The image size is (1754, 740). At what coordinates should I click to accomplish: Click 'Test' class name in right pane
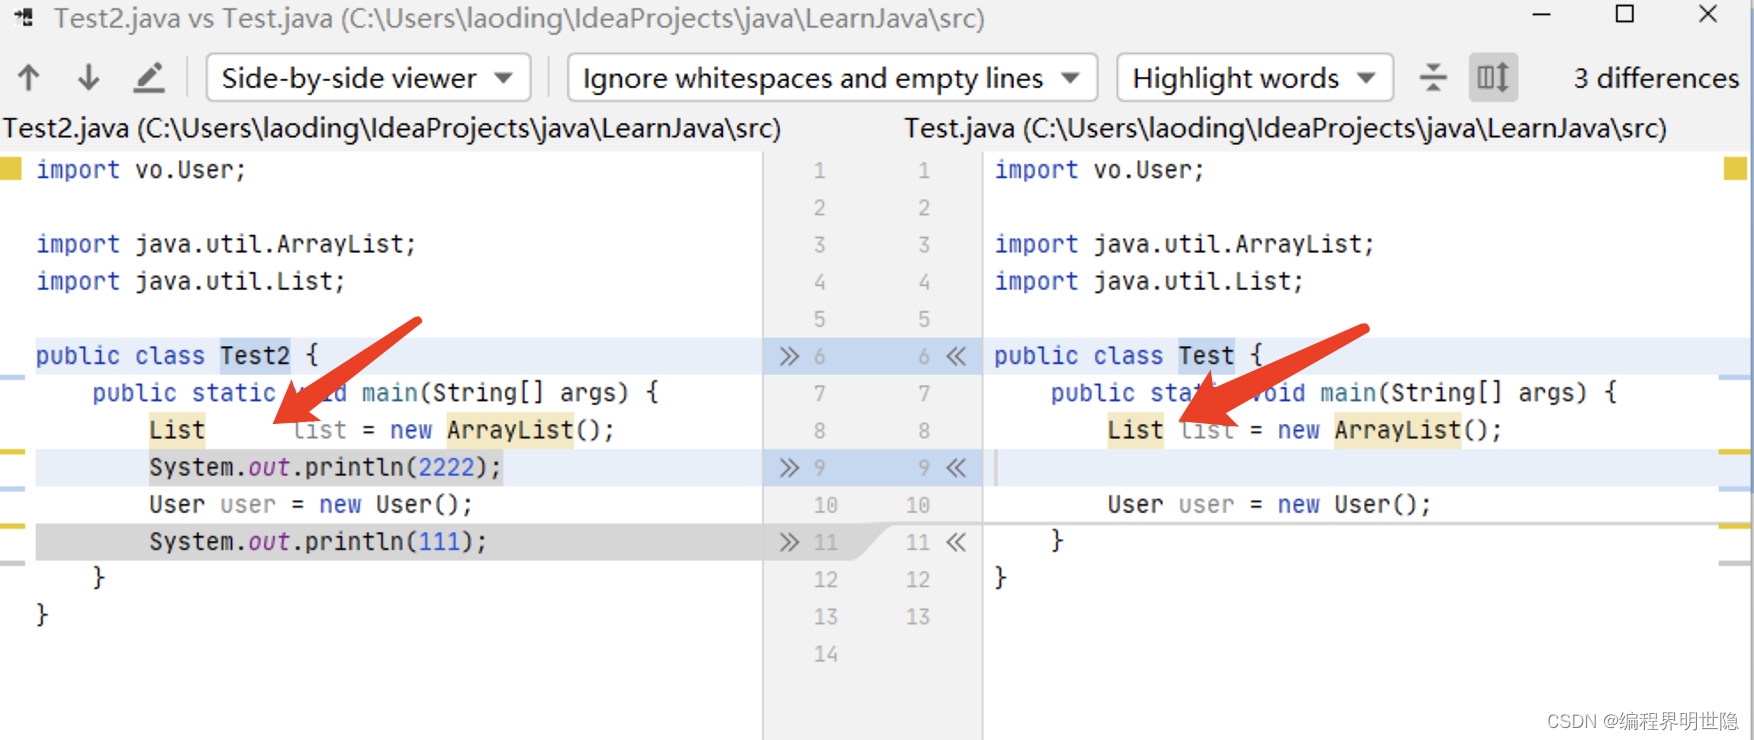pos(1206,356)
